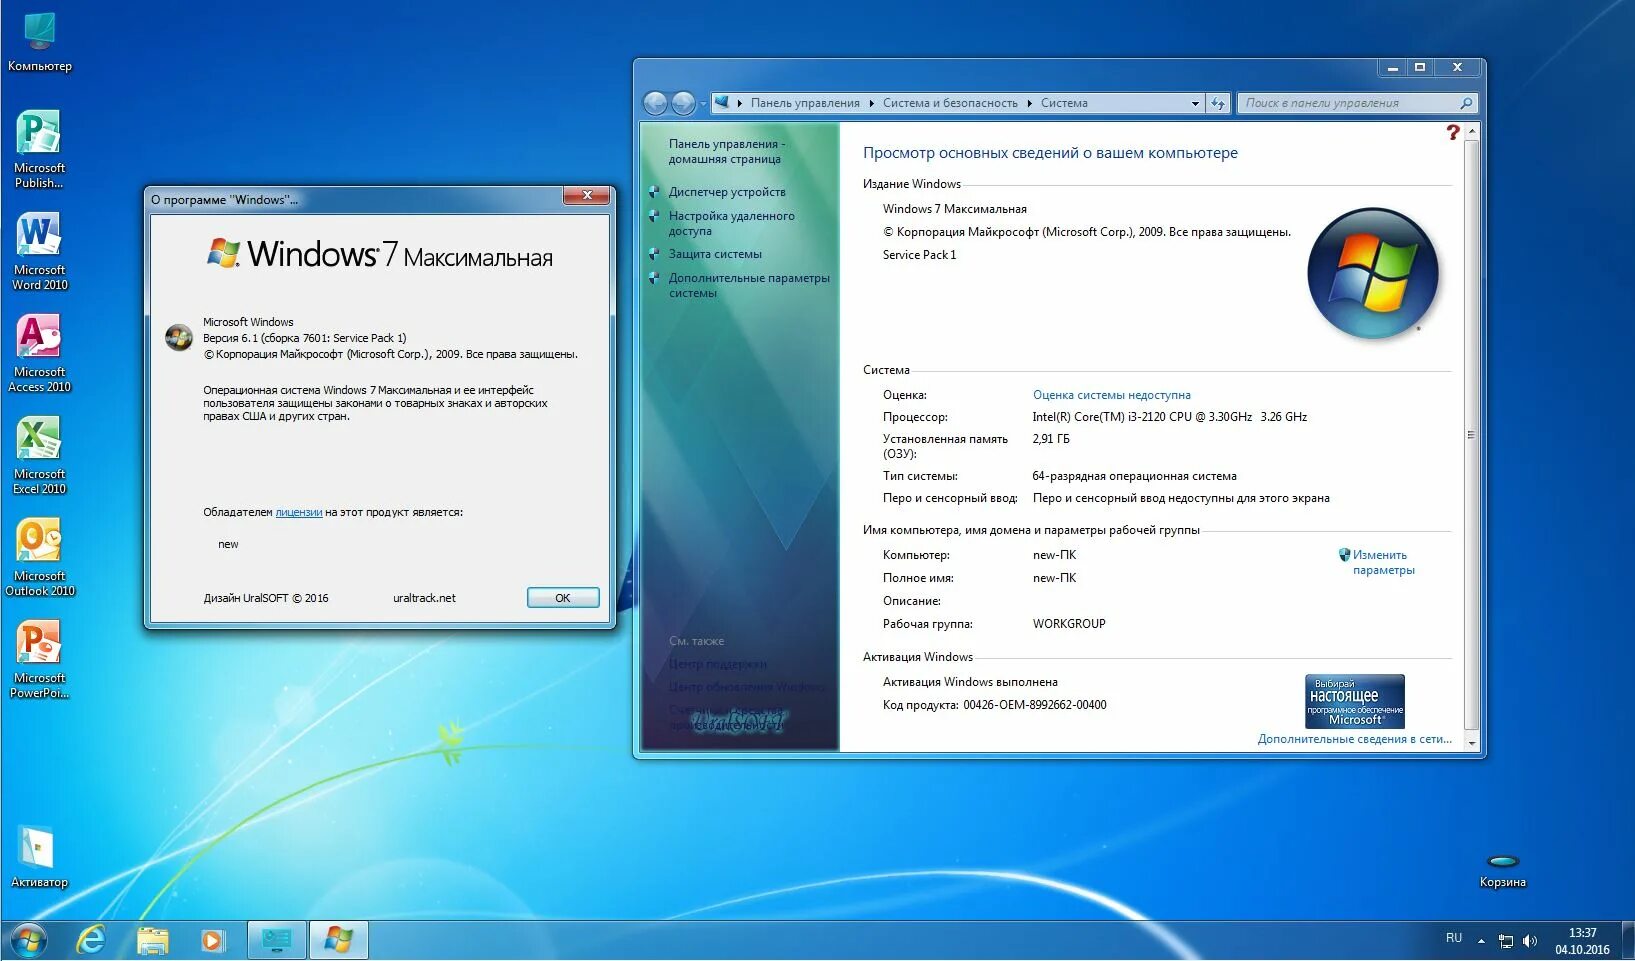
Task: Open Панель управления домашняя страница link
Action: click(726, 151)
